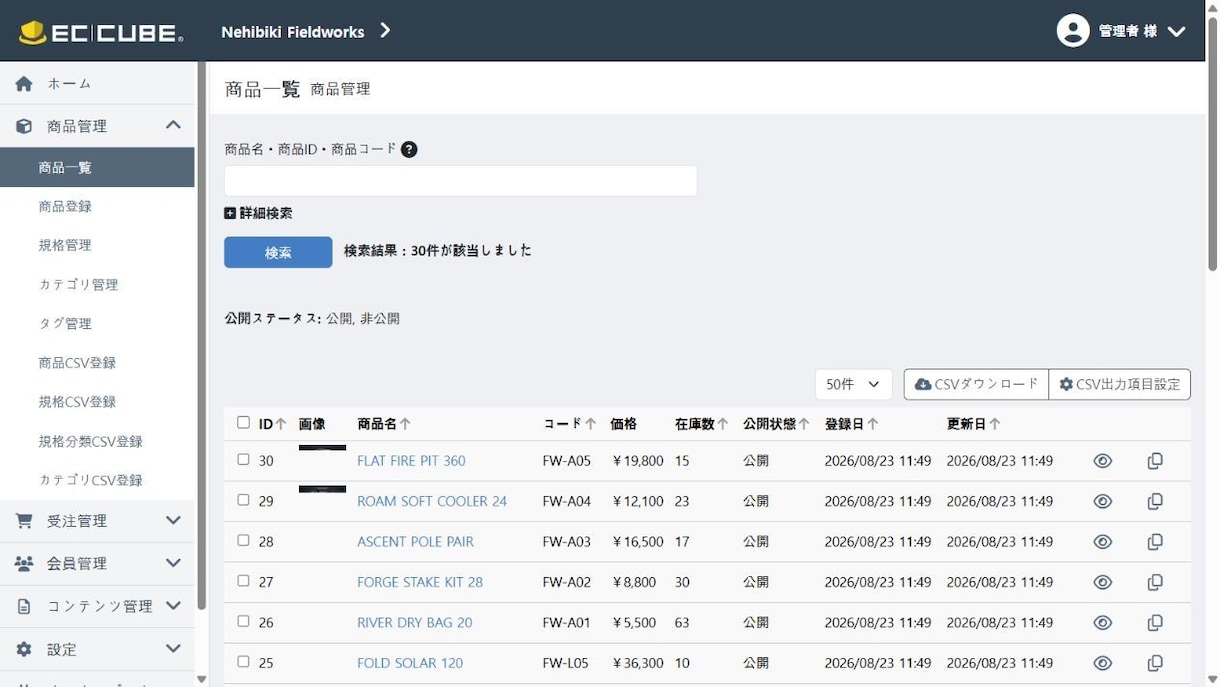Duplicate product FLAT FIRE PIT 360

[x=1155, y=461]
